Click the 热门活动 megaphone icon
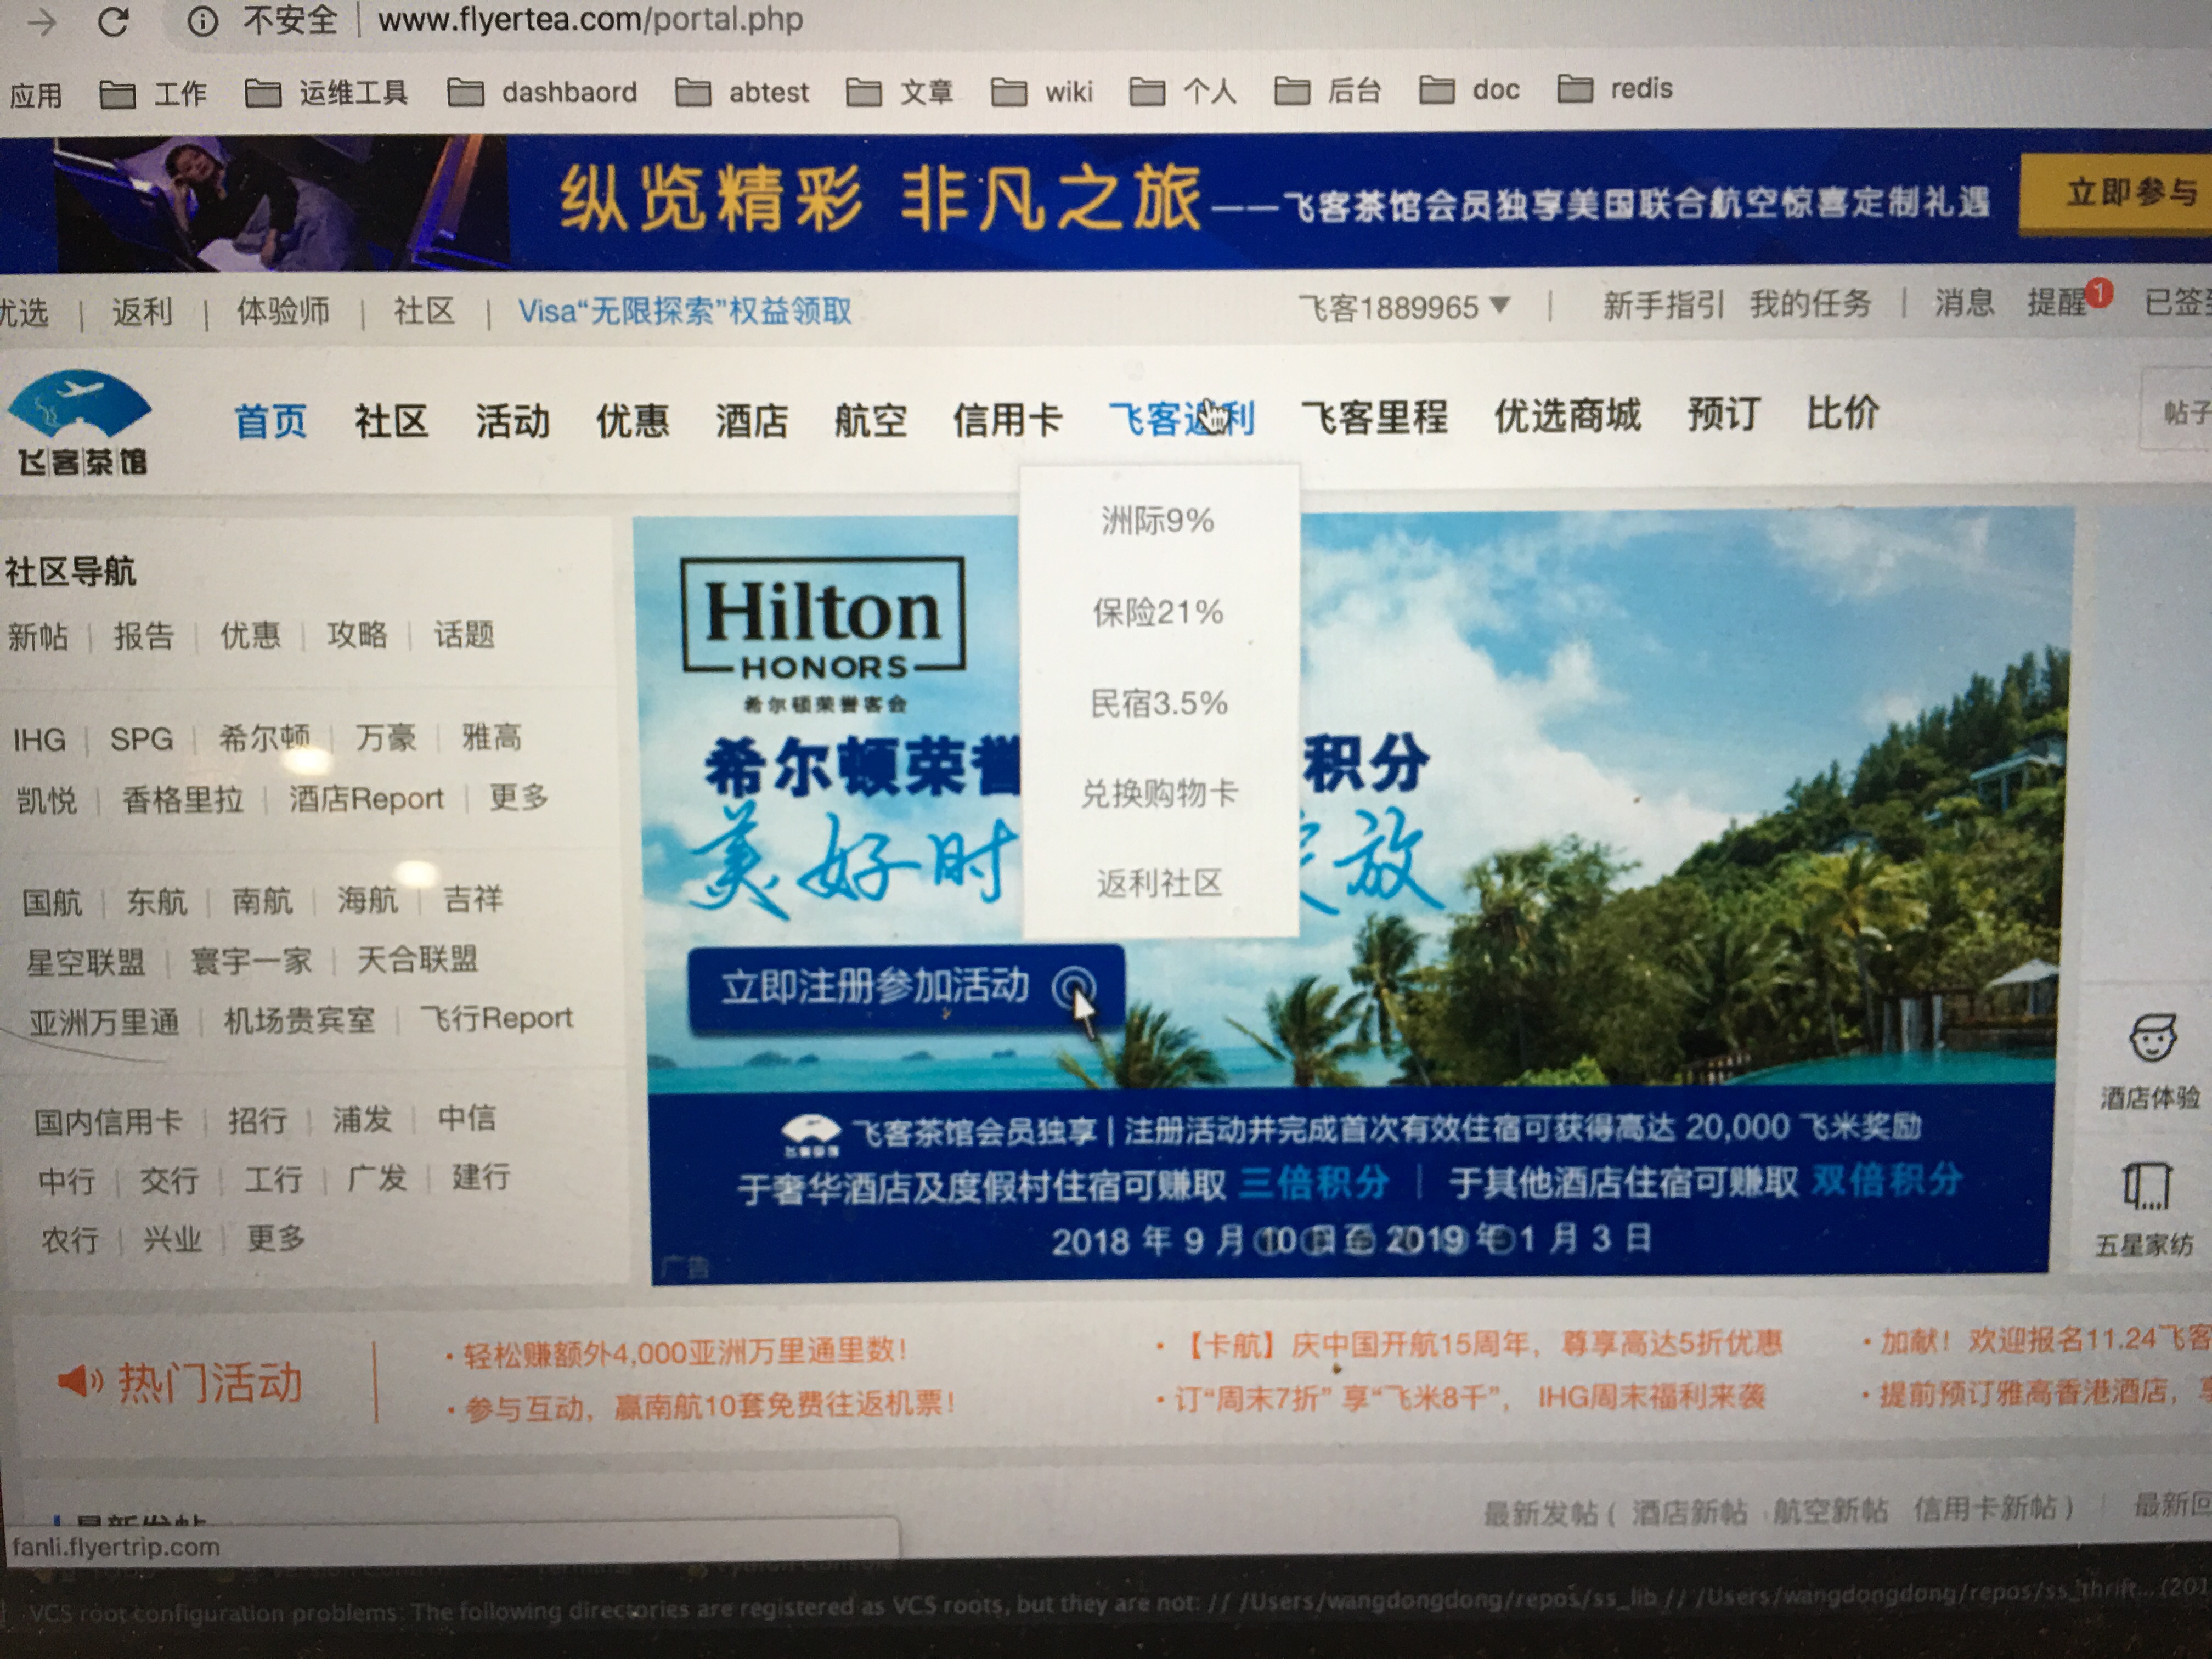The height and width of the screenshot is (1659, 2212). 80,1381
